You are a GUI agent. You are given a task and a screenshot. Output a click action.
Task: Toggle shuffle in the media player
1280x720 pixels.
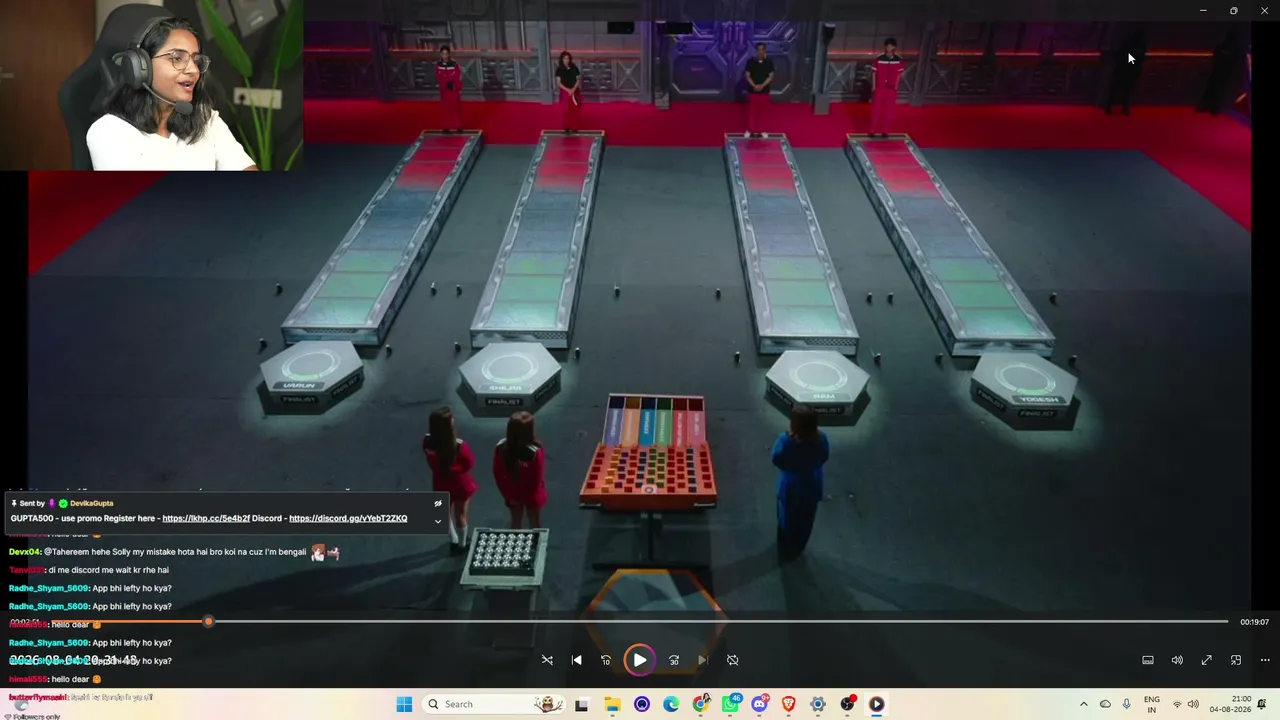click(x=547, y=660)
